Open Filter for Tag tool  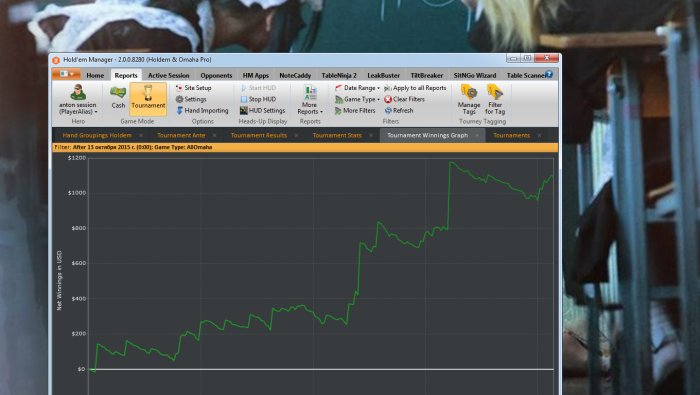495,99
